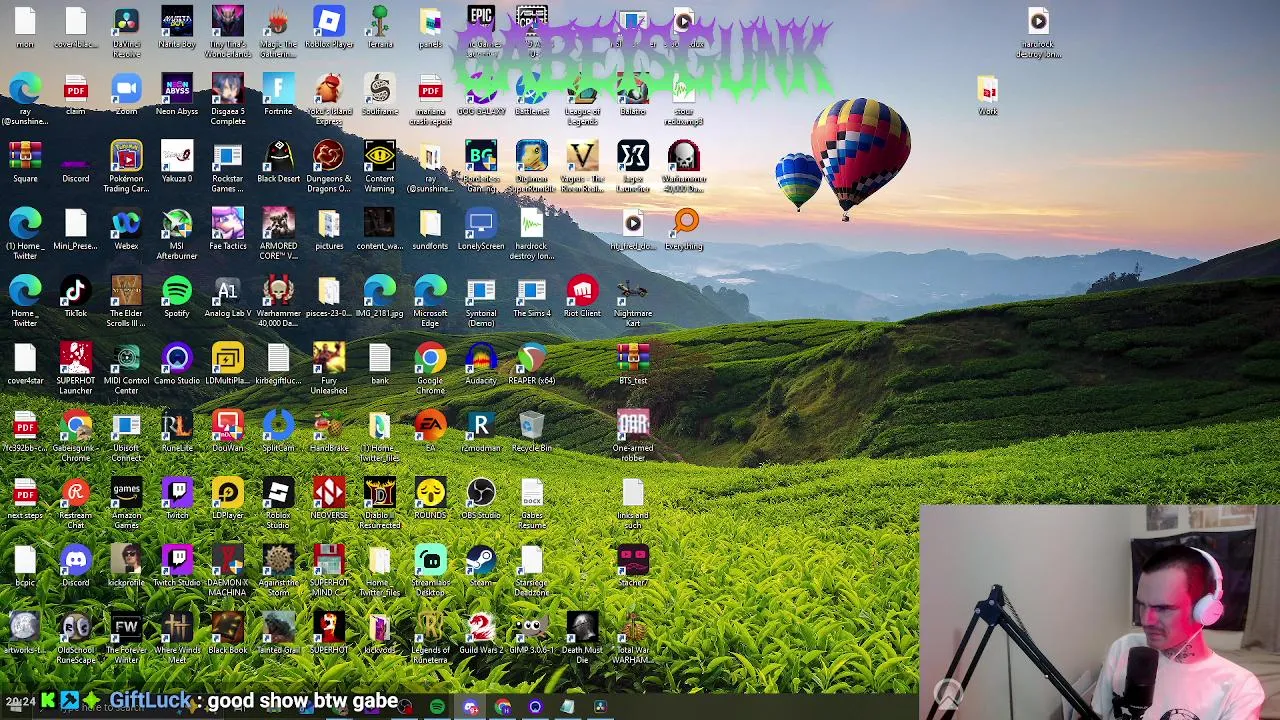
Task: Select the links and such file
Action: point(633,503)
